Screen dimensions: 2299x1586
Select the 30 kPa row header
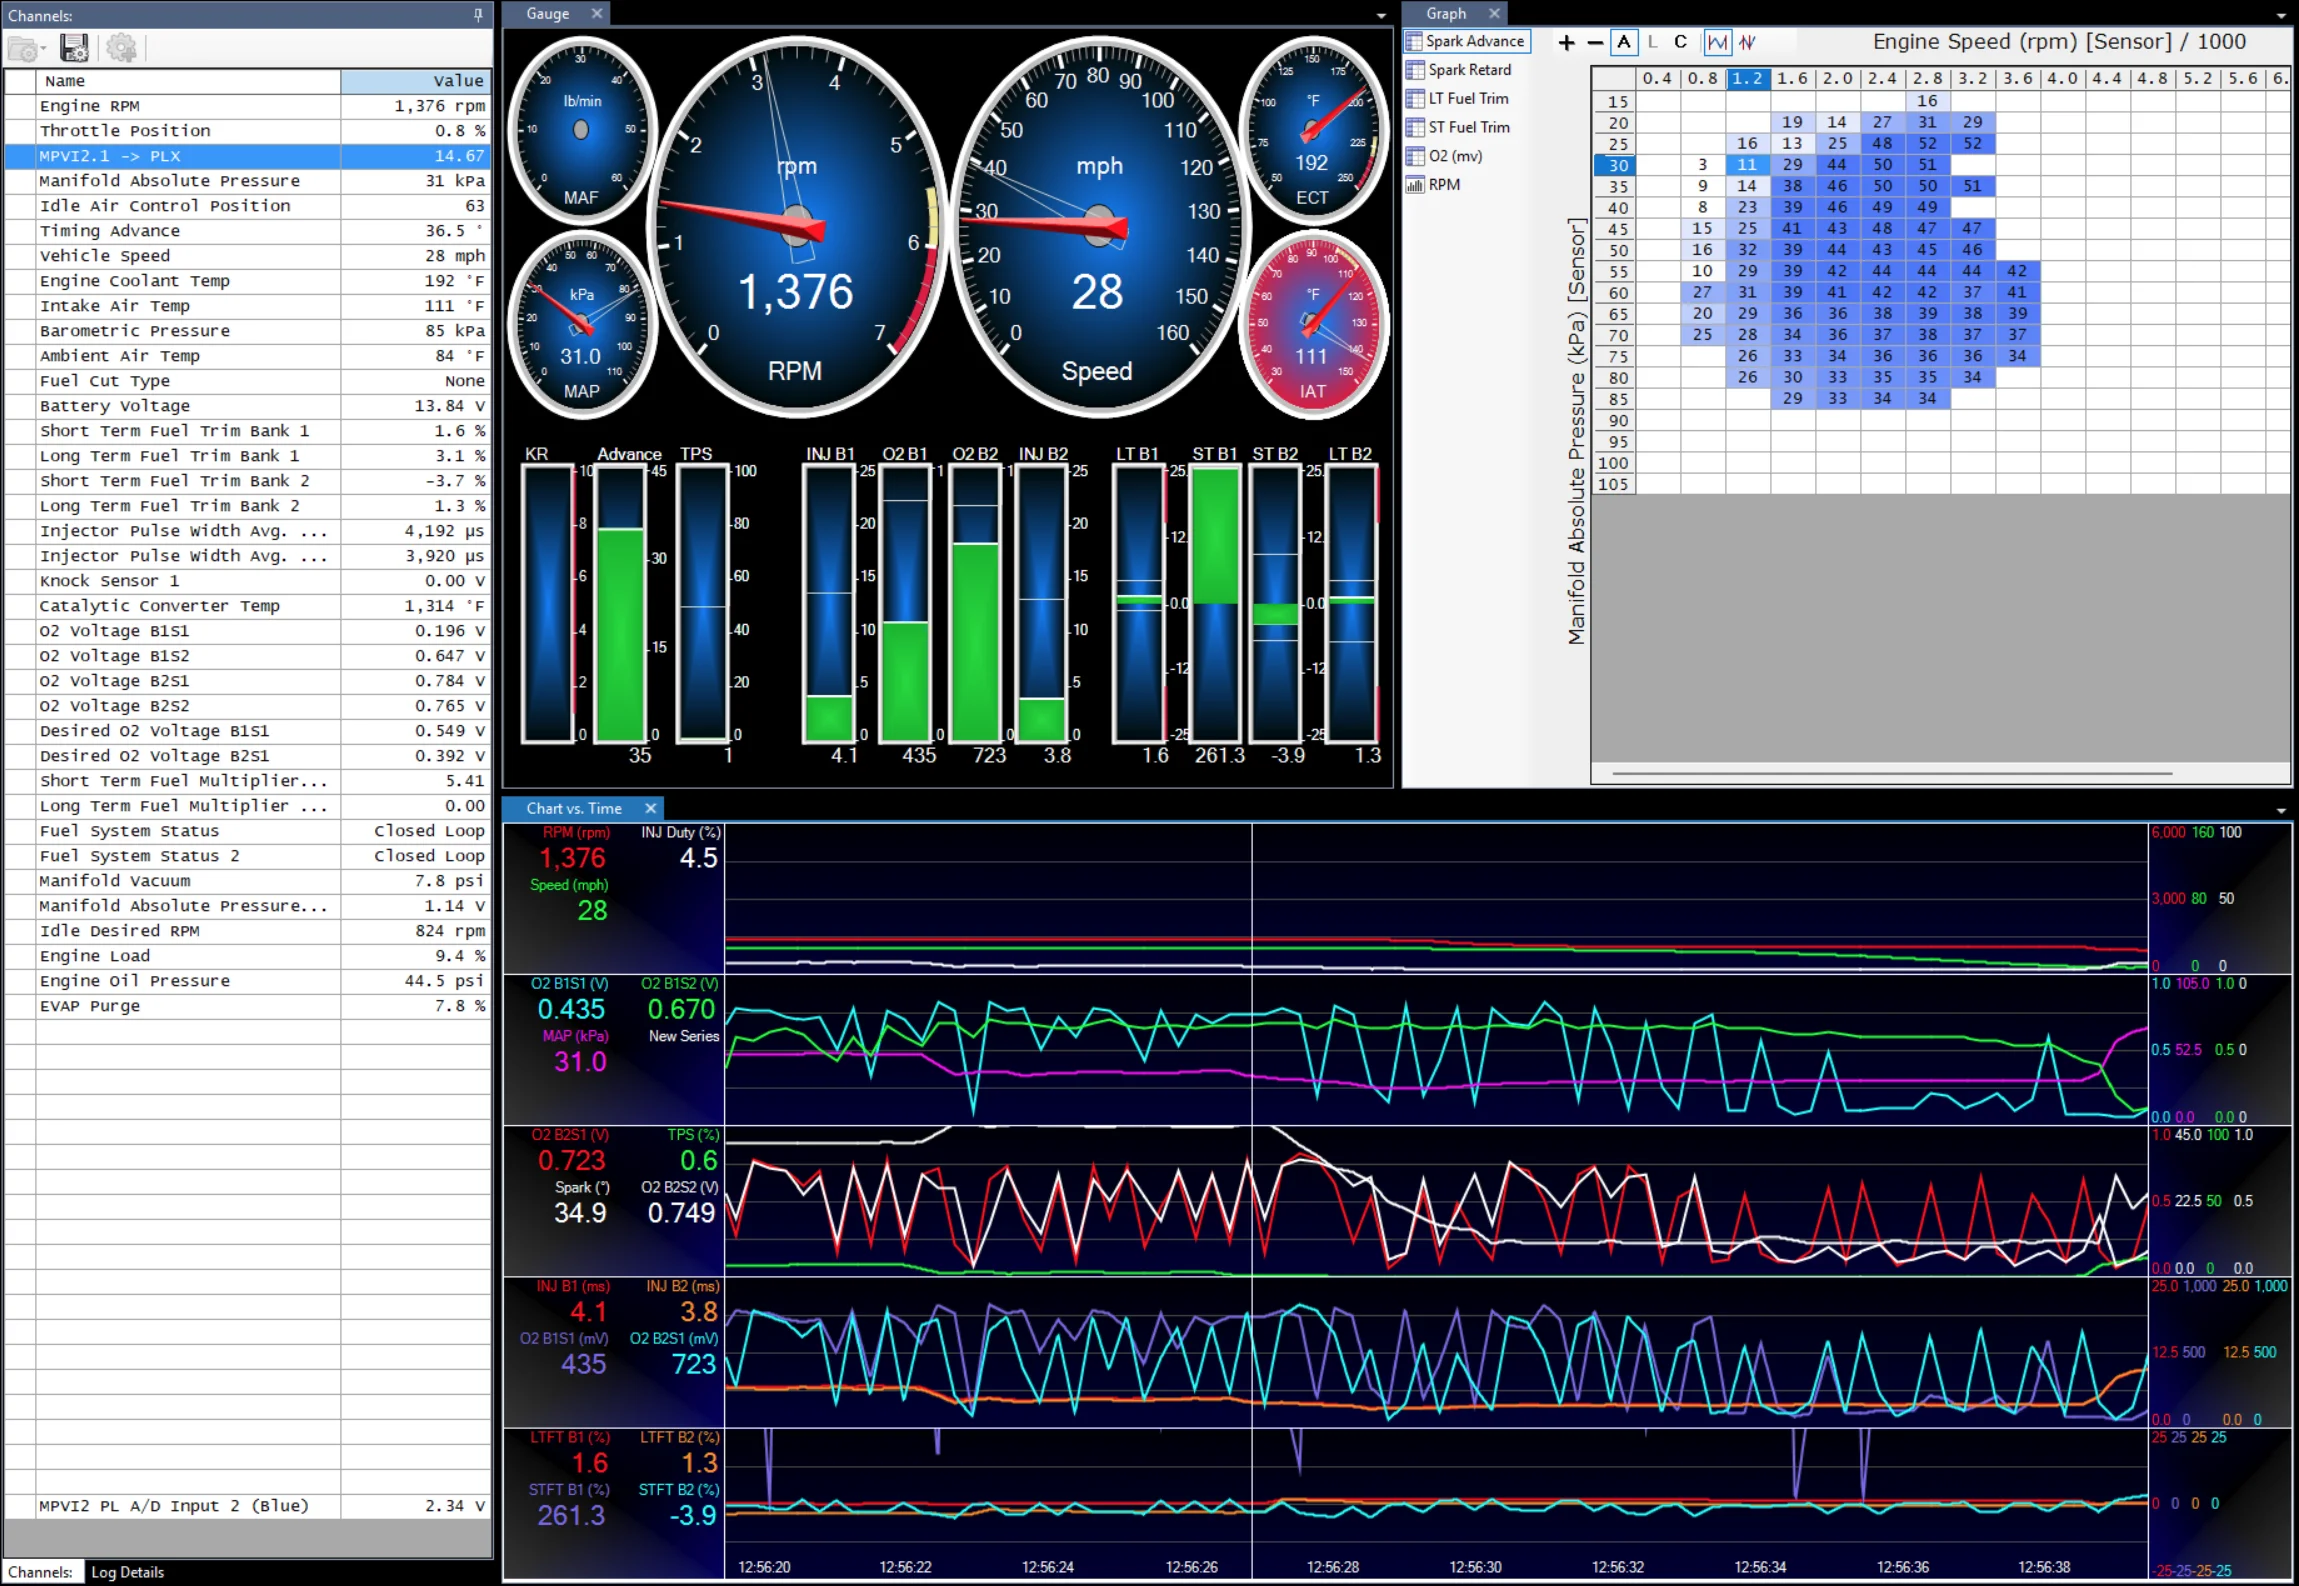tap(1617, 166)
